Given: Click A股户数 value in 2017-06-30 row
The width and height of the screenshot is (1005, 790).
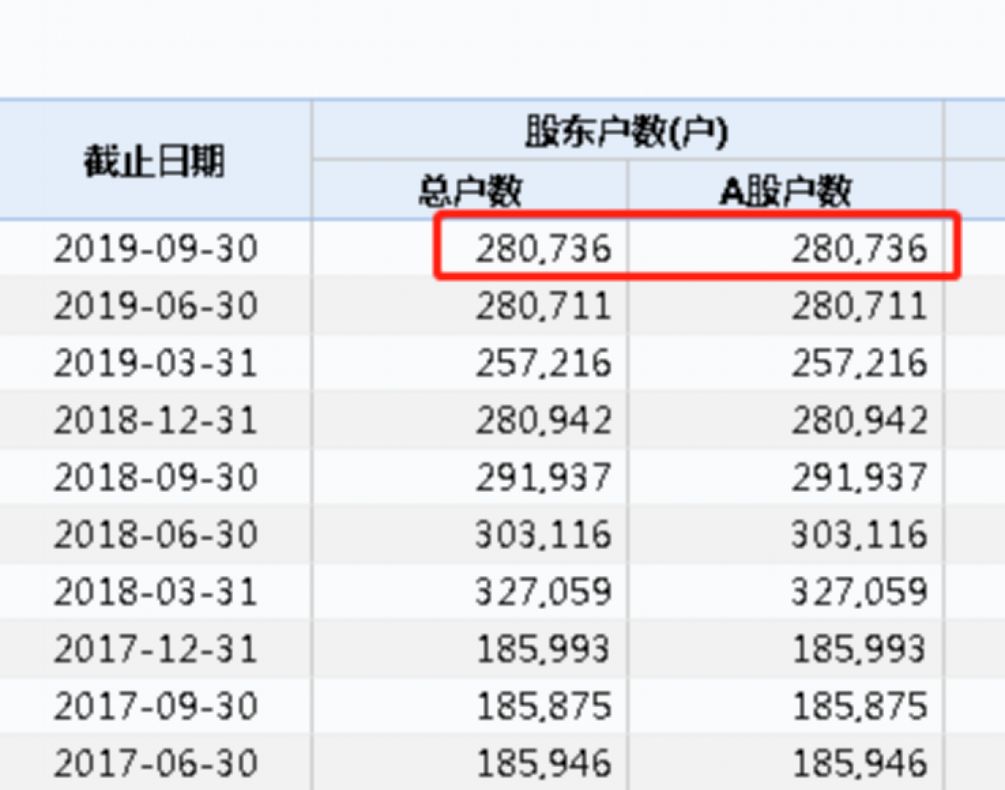Looking at the screenshot, I should pyautogui.click(x=860, y=763).
